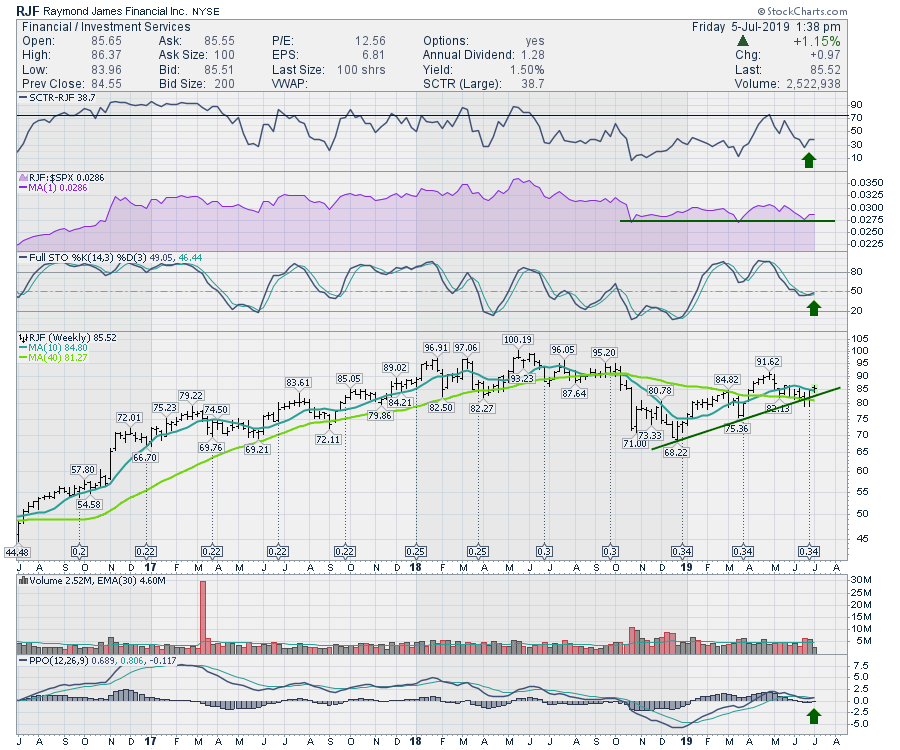Open the StockCharts.com copyright link
The image size is (900, 750).
click(802, 11)
